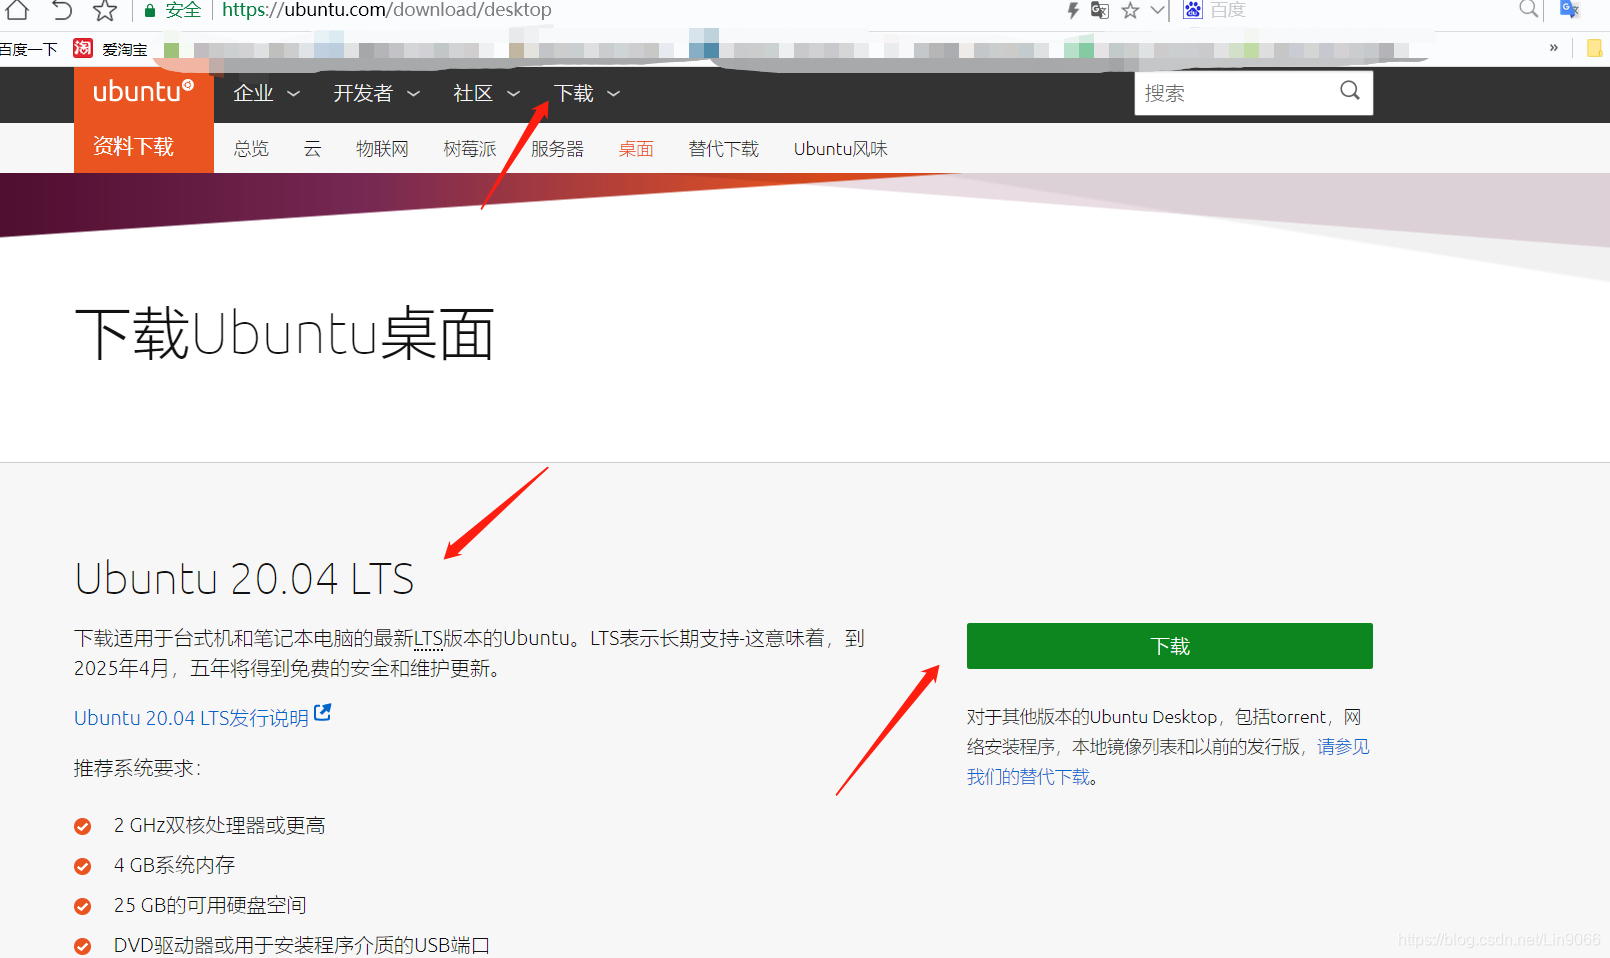Open the 开发者 navigation menu
The width and height of the screenshot is (1610, 958).
[x=363, y=93]
